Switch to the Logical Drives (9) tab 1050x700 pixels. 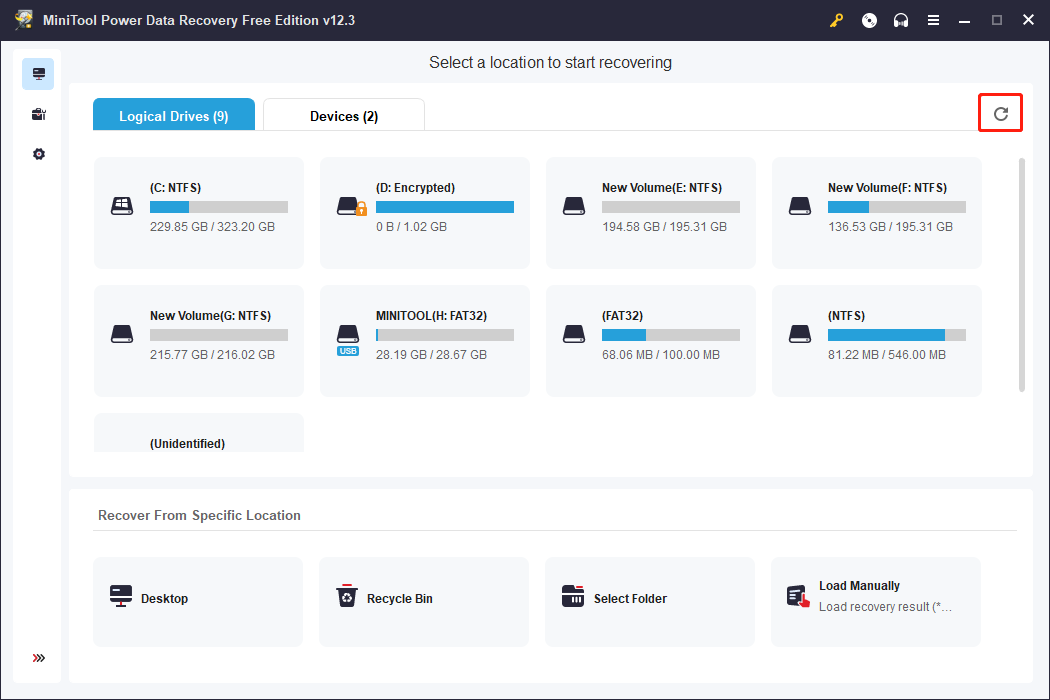point(174,115)
